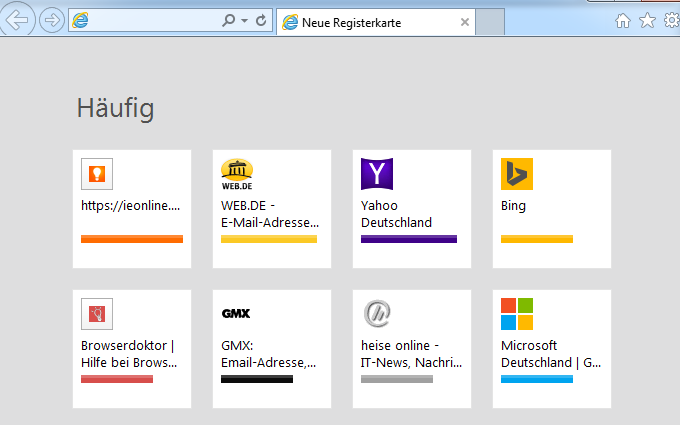Viewport: 680px width, 425px height.
Task: Open Favorites star icon
Action: click(x=647, y=20)
